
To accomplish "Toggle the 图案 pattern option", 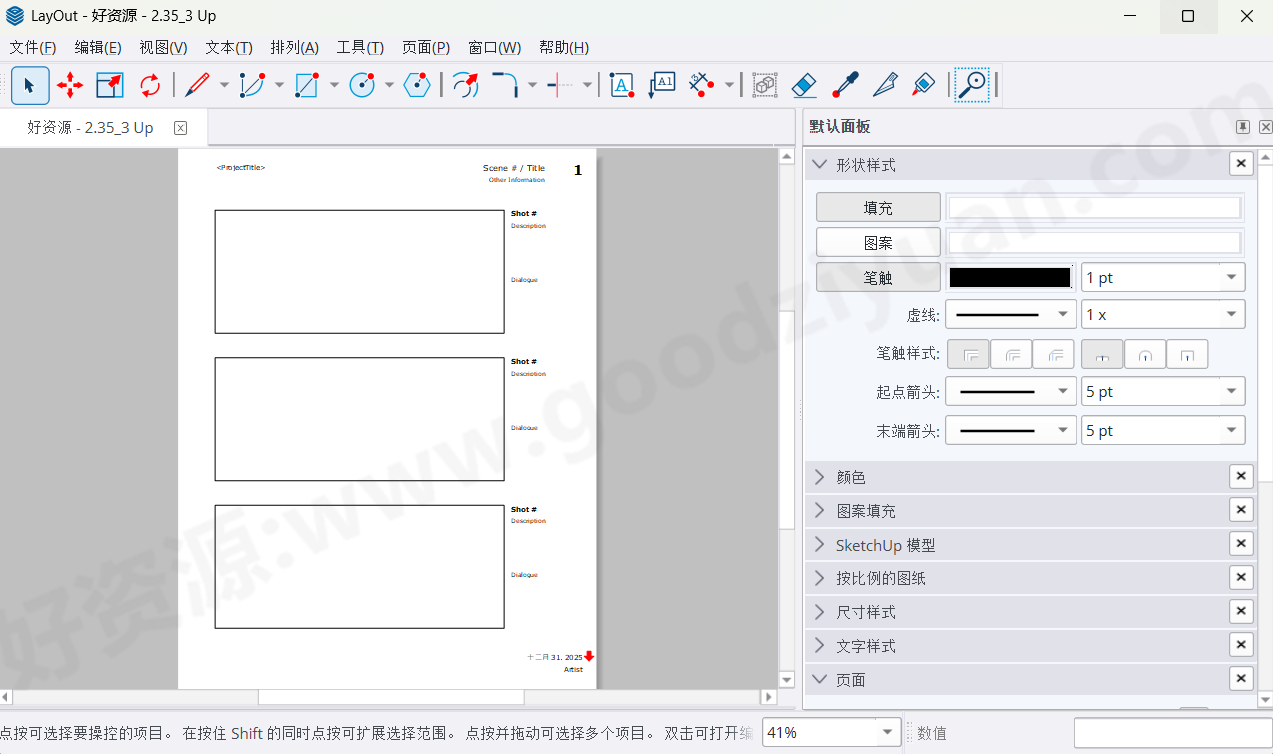I will 877,241.
